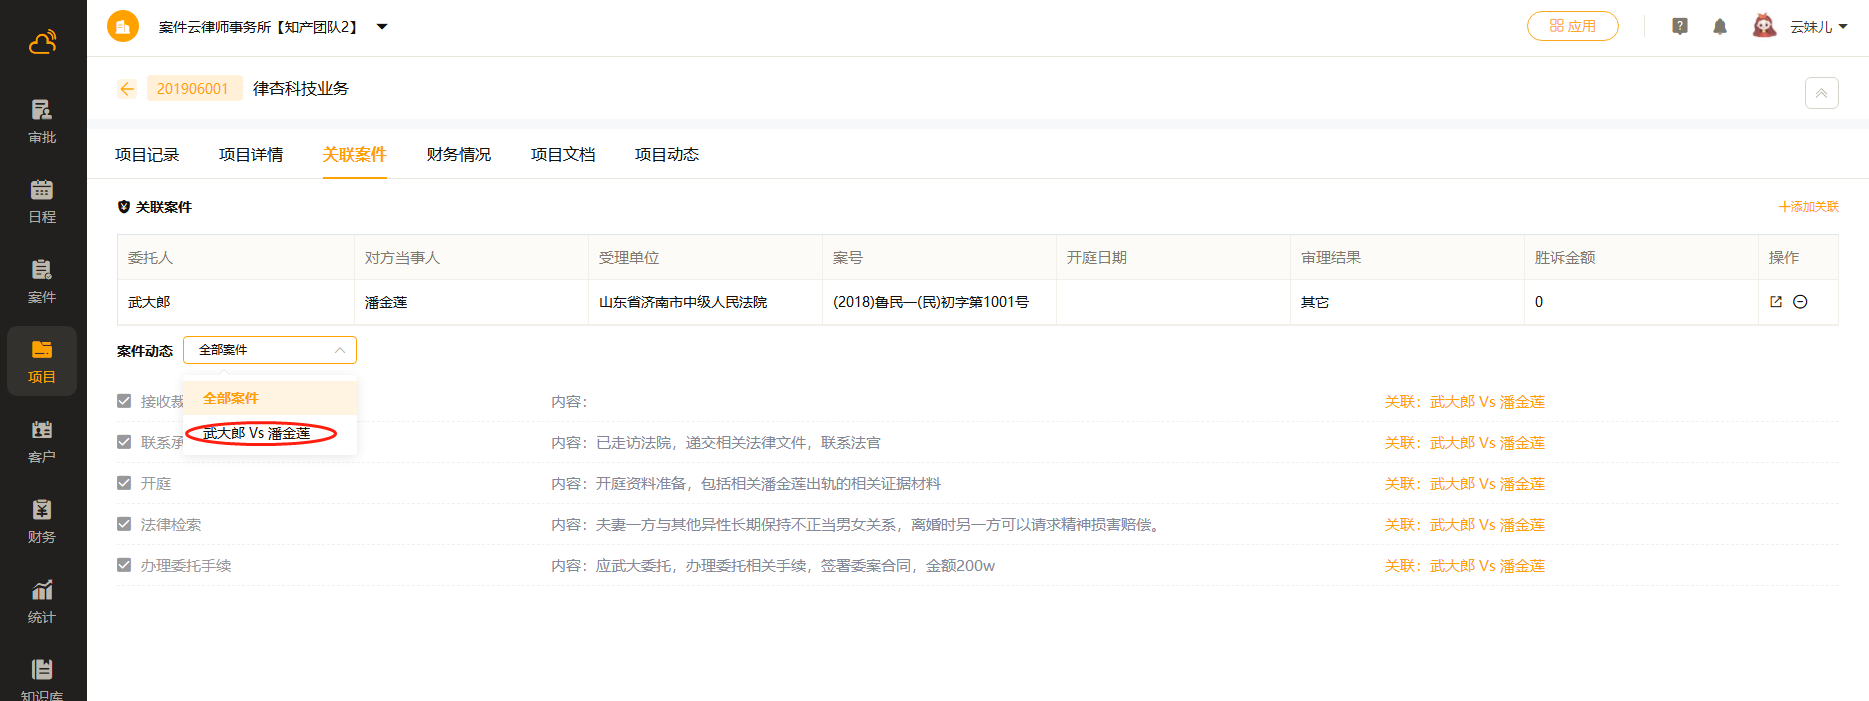1869x701 pixels.
Task: Expand the law firm team selector arrow
Action: (382, 27)
